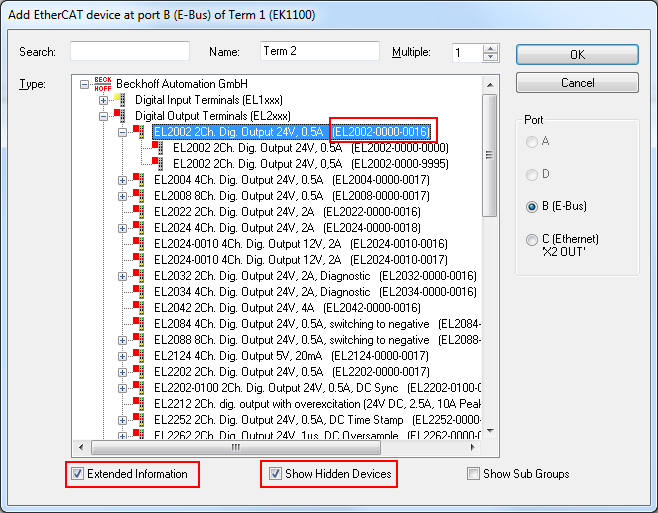Select EL2002 (EL2002-0000-0000) tree entry

pyautogui.click(x=311, y=148)
